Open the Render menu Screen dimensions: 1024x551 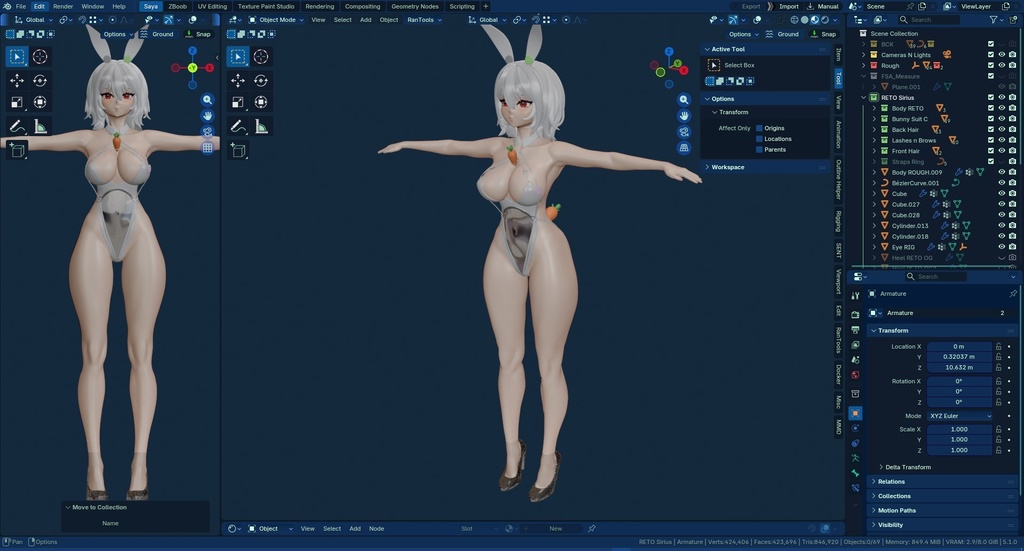[x=63, y=7]
